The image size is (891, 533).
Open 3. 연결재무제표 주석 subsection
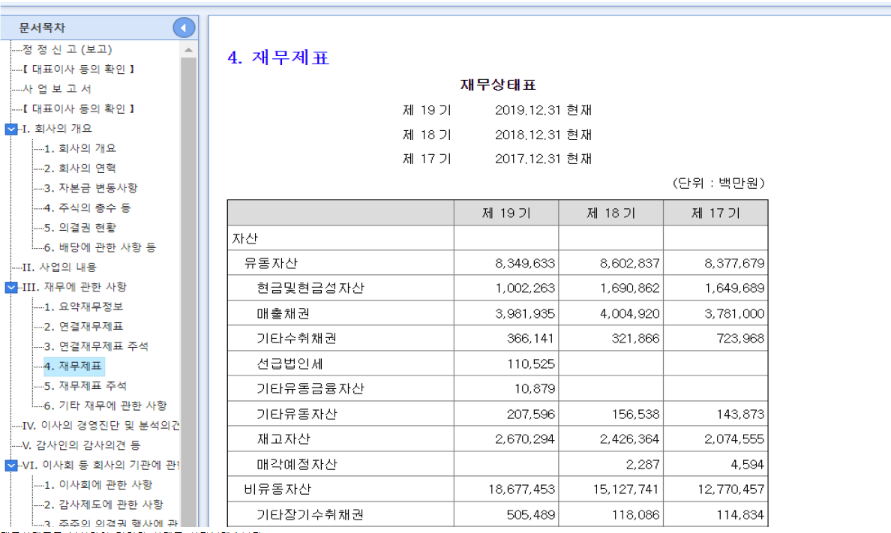(x=96, y=347)
